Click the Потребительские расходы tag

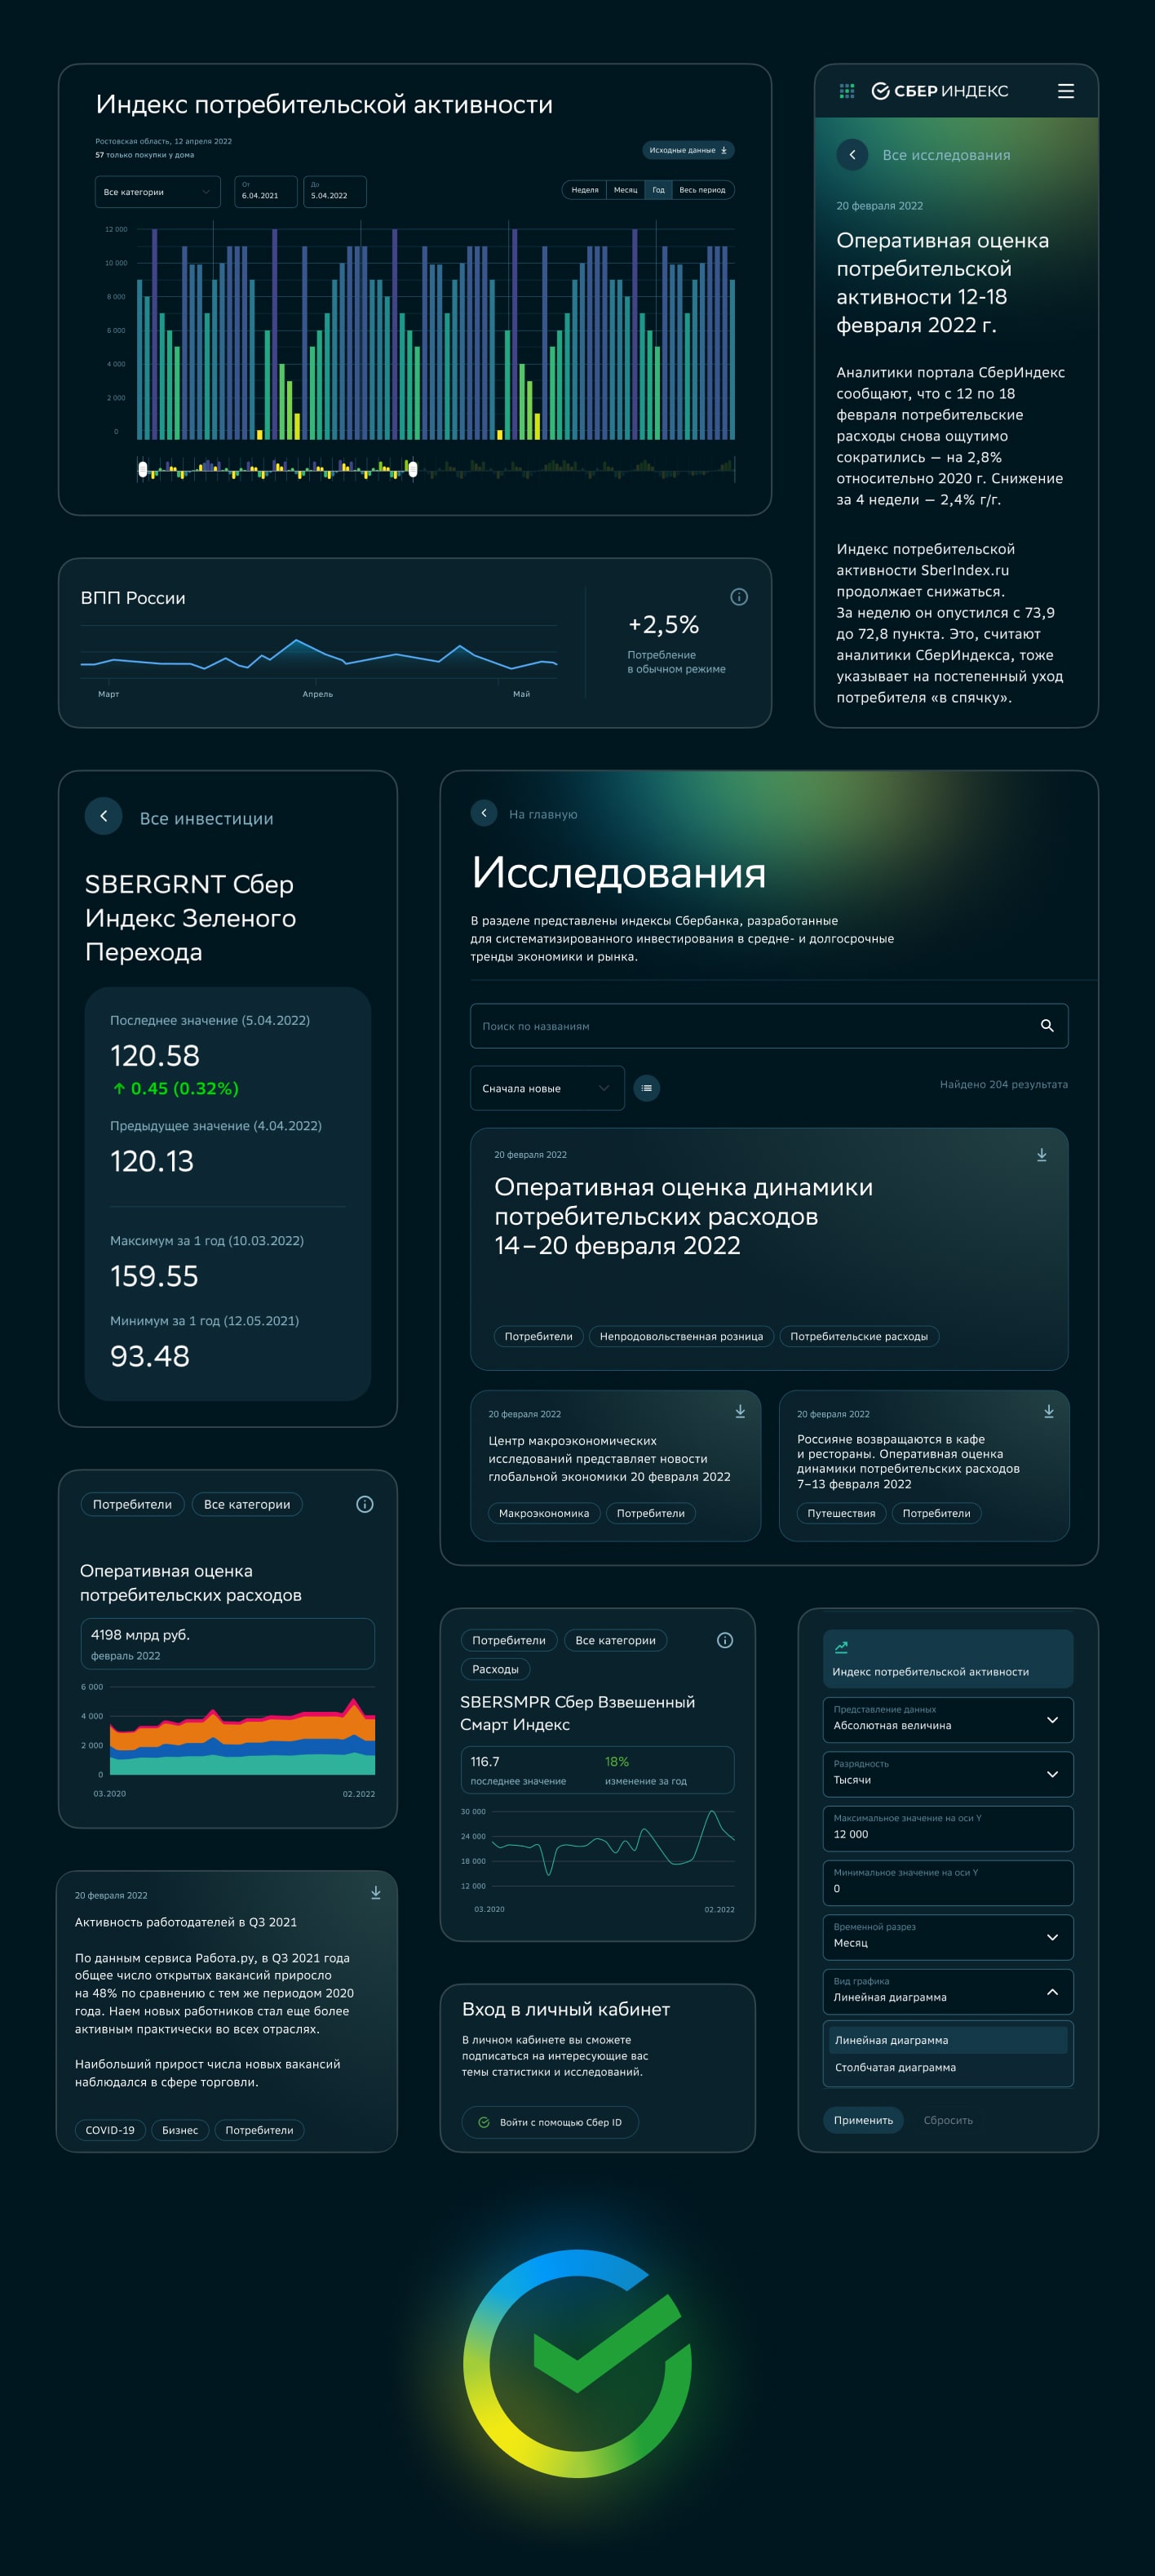click(859, 1336)
